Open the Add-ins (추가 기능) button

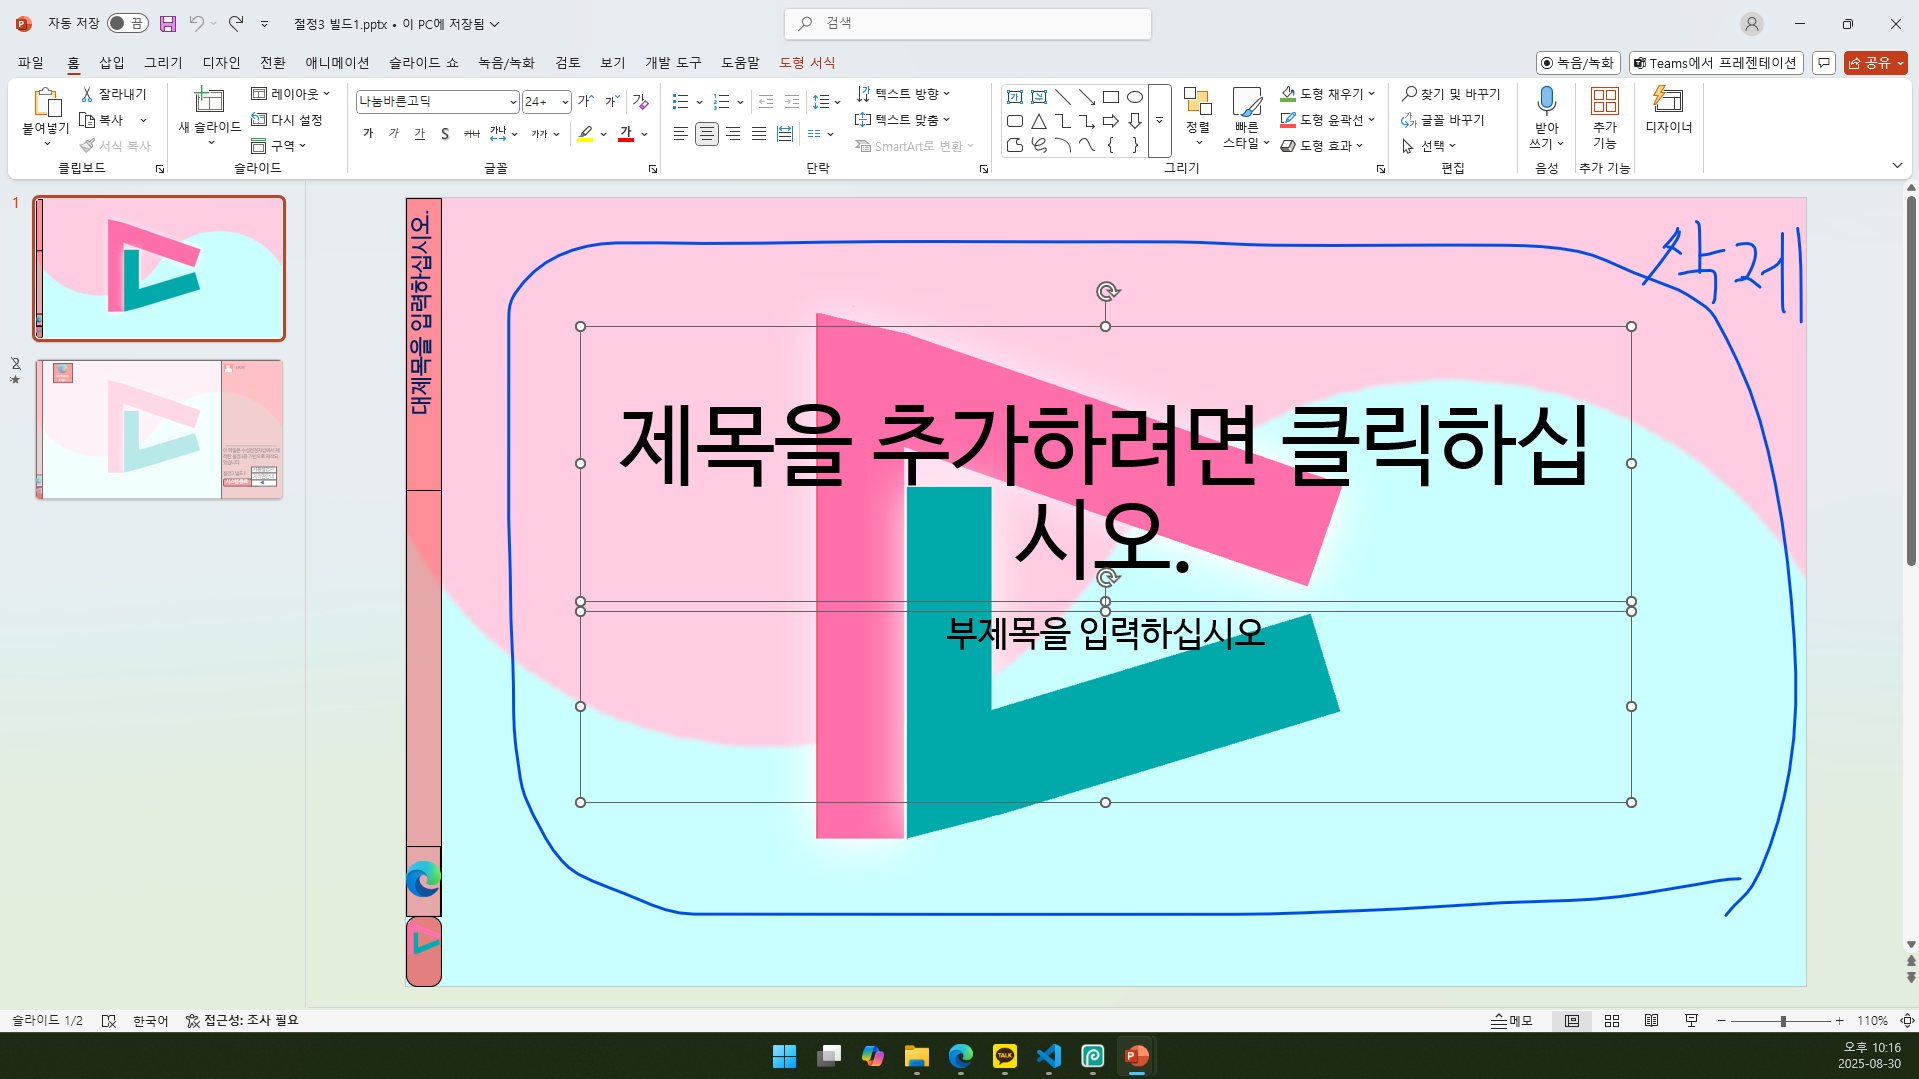click(1604, 118)
